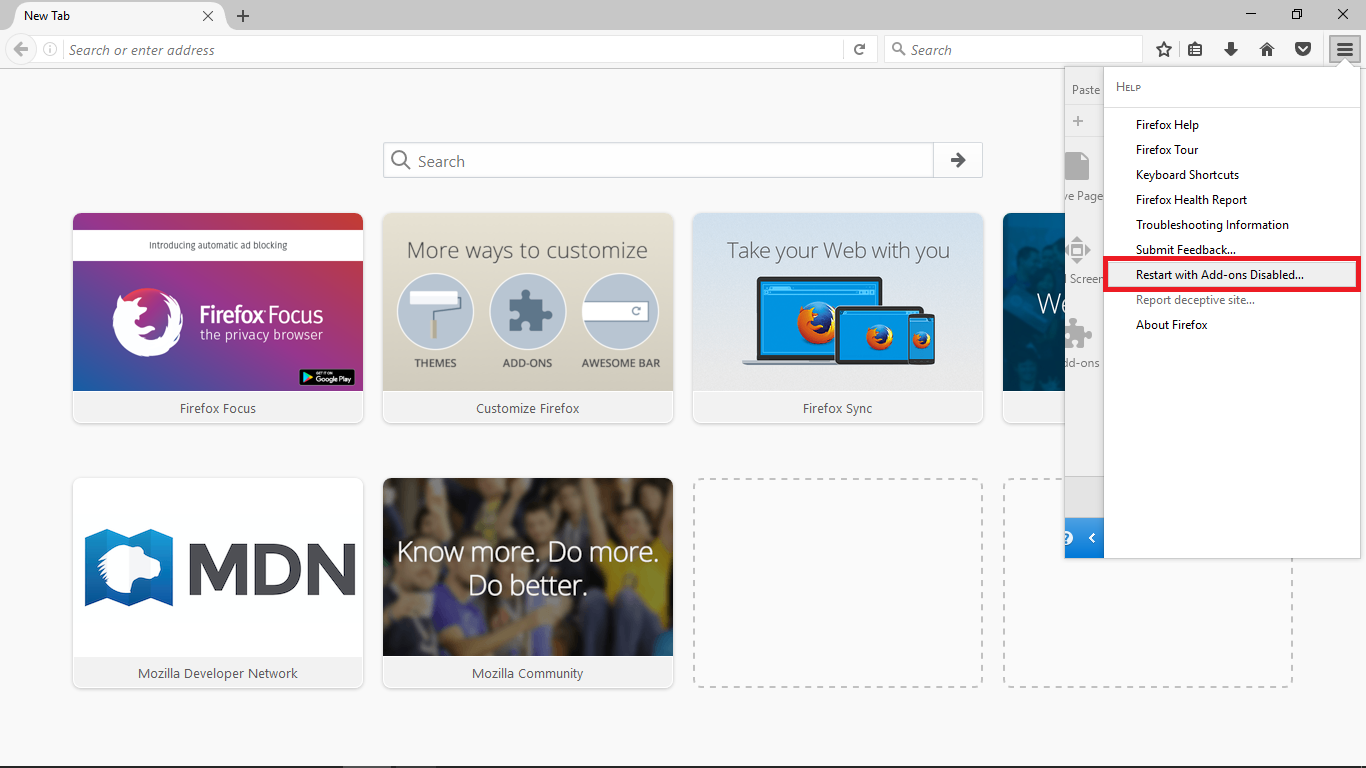Click the New Tab page search box
Image resolution: width=1366 pixels, height=768 pixels.
point(660,161)
